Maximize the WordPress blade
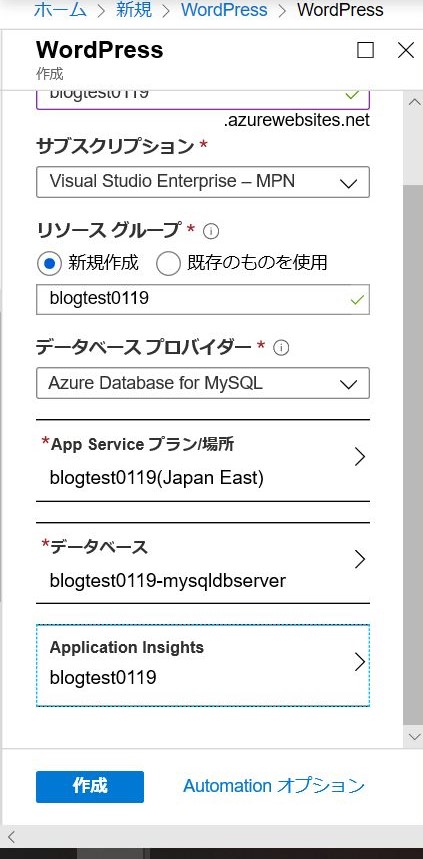This screenshot has width=423, height=859. 365,50
